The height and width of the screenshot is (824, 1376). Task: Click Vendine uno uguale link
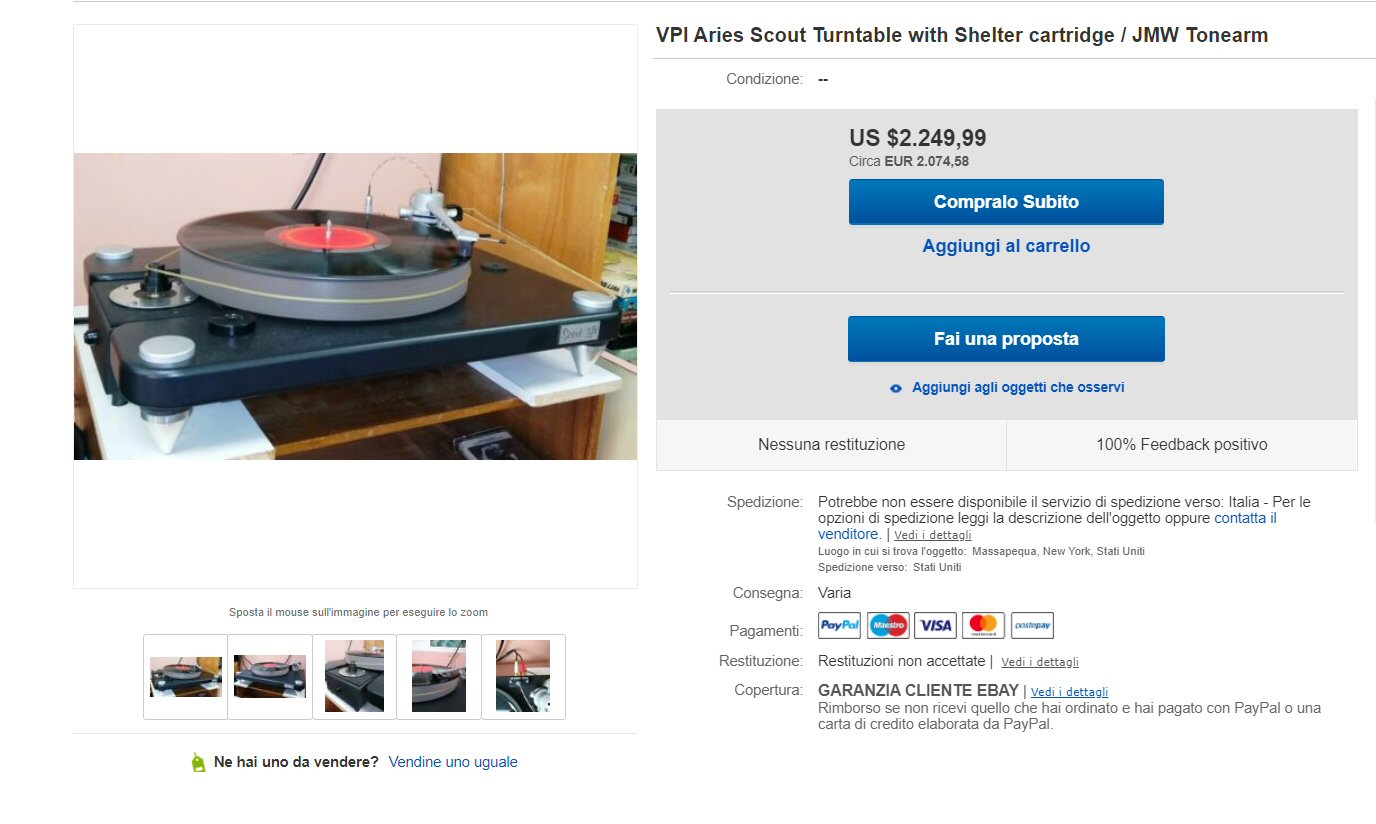click(453, 762)
